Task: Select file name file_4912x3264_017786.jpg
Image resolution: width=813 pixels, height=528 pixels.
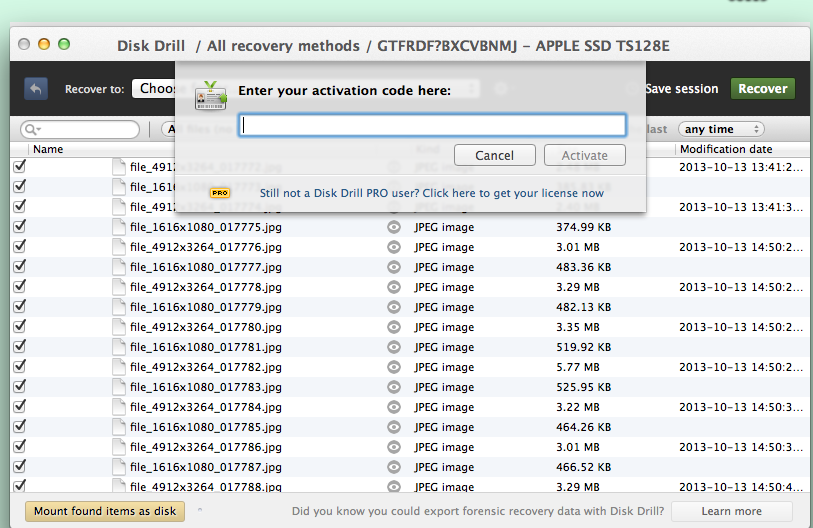Action: [206, 447]
